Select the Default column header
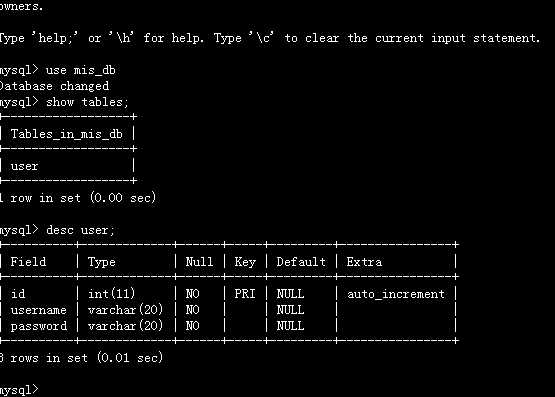Screen dimensions: 555x397 301,262
